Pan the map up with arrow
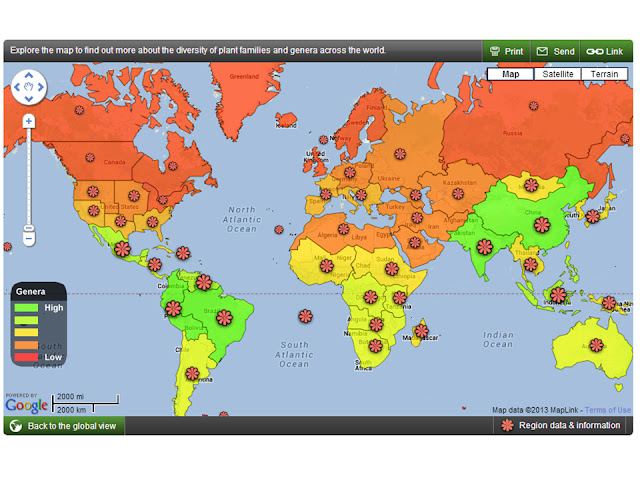This screenshot has width=640, height=480. point(29,75)
